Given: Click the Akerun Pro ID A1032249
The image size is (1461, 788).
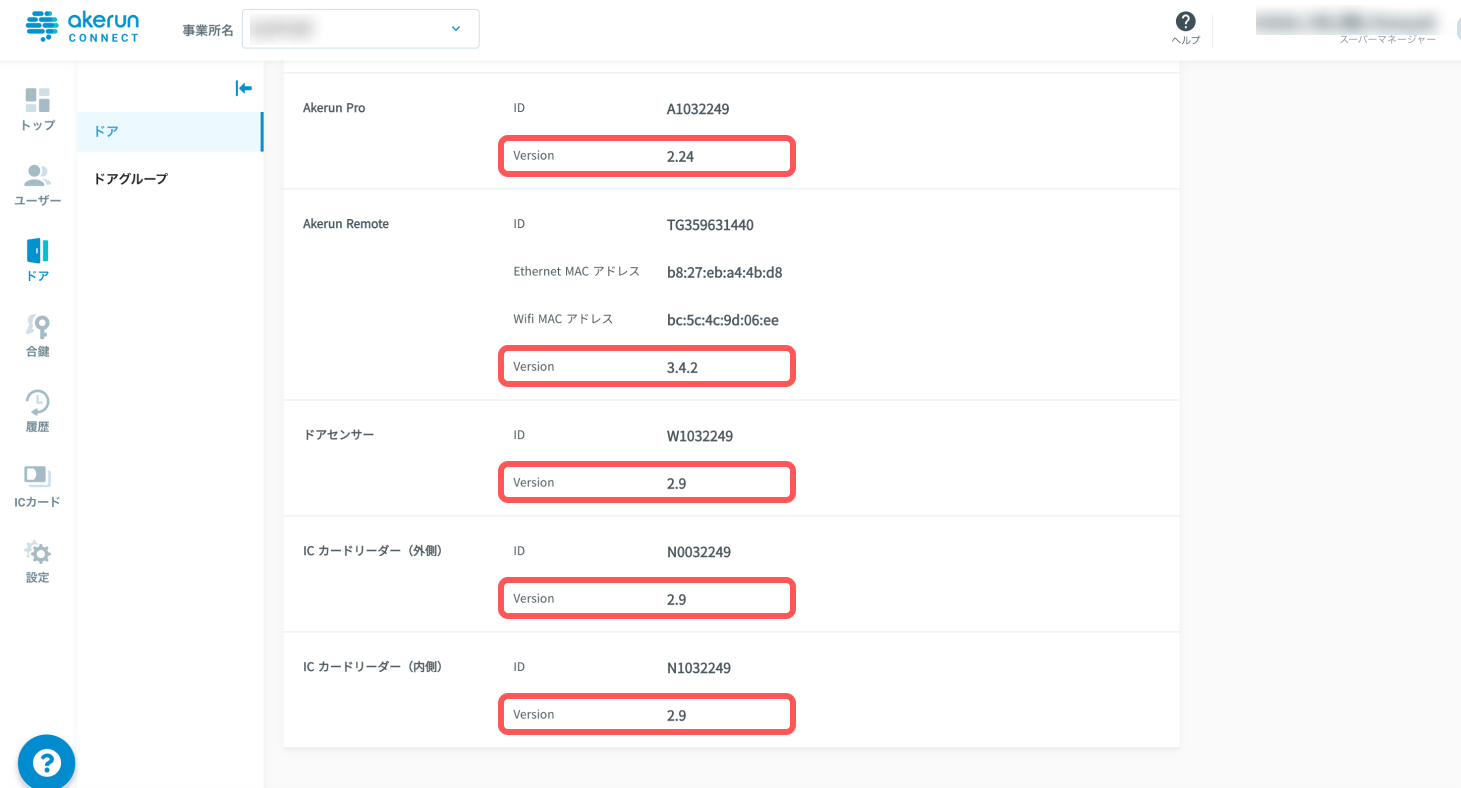Looking at the screenshot, I should [x=698, y=109].
